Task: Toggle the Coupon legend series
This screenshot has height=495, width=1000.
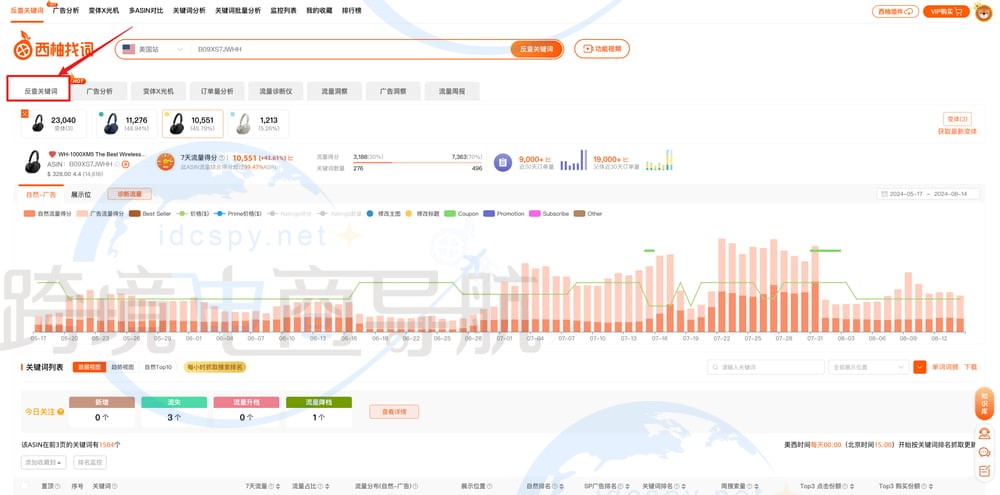Action: tap(462, 214)
